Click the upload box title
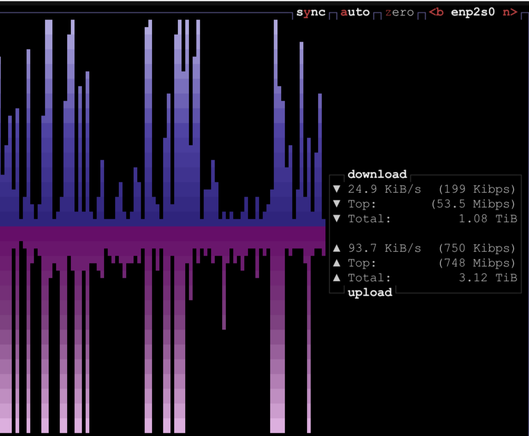Image resolution: width=529 pixels, height=436 pixels. (370, 292)
